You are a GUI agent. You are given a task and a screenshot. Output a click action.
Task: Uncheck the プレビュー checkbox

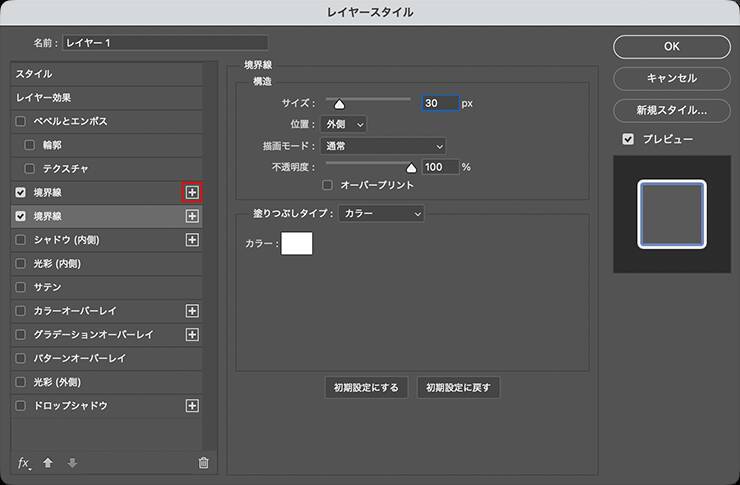click(628, 139)
